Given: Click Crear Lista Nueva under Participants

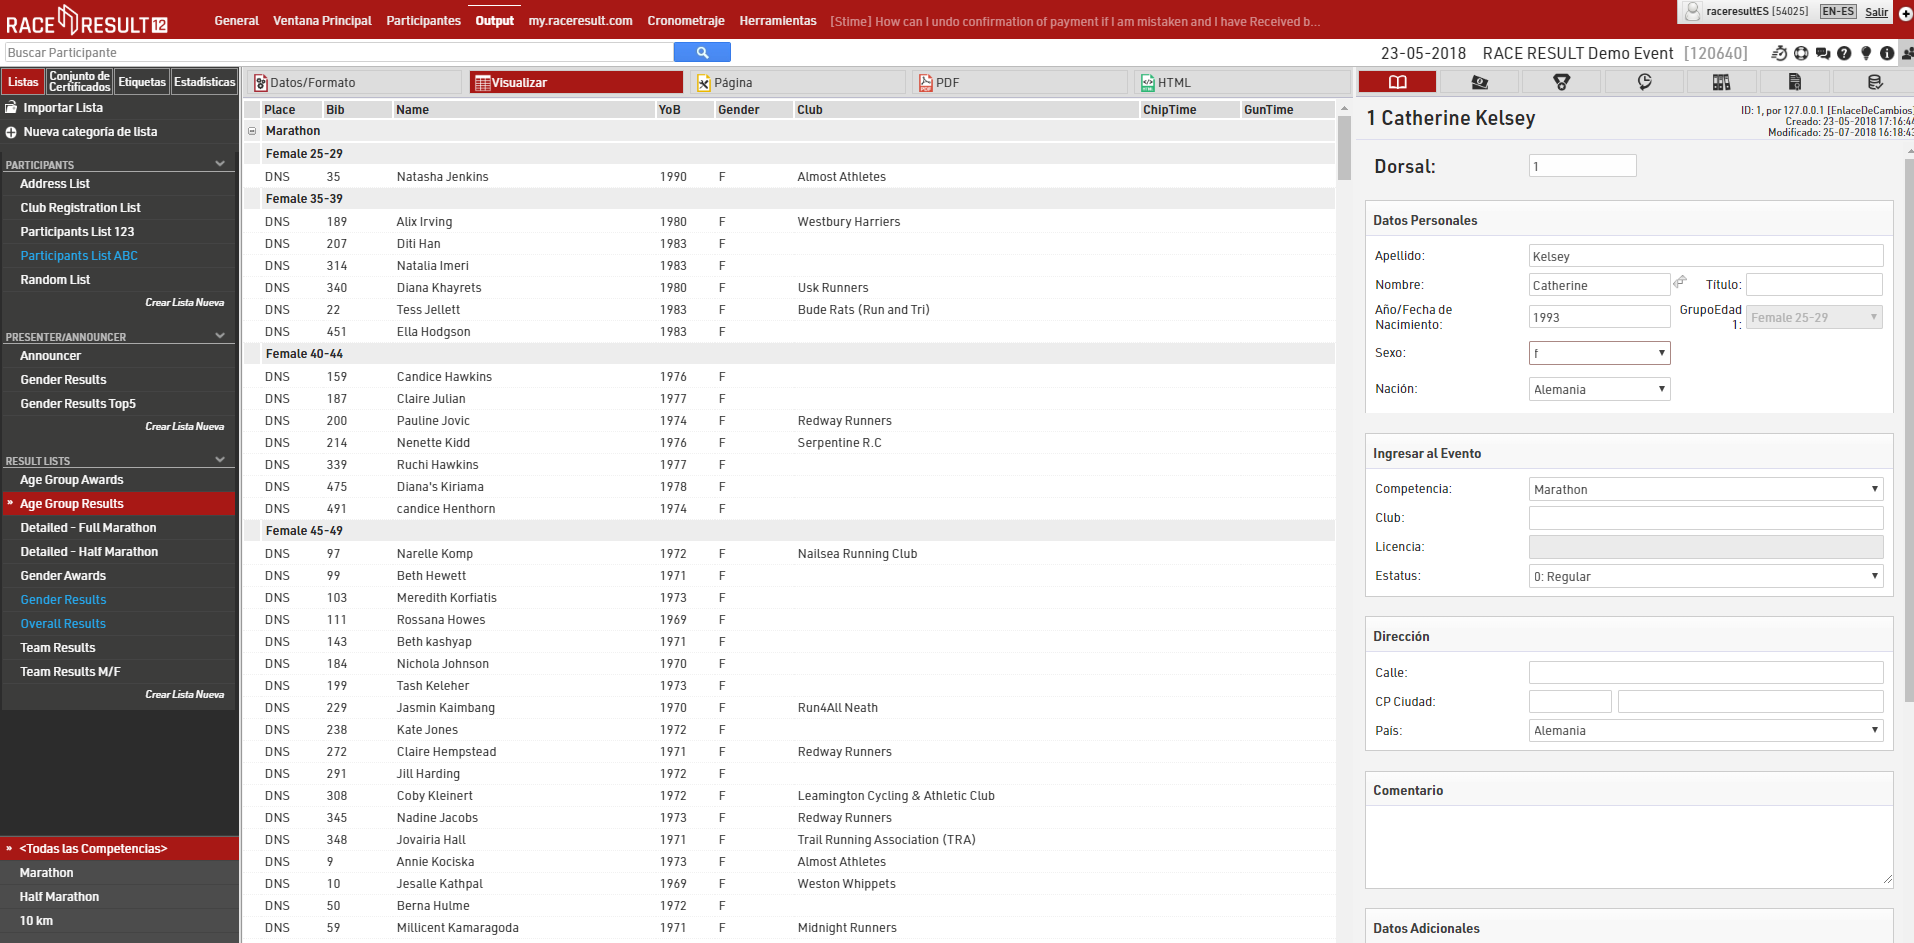Looking at the screenshot, I should (x=184, y=302).
